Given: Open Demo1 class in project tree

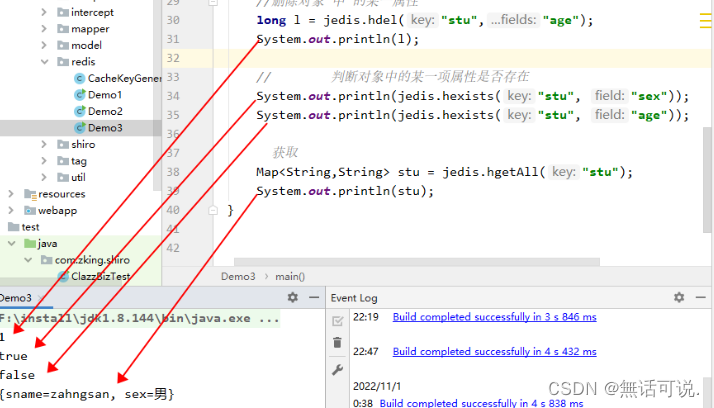Looking at the screenshot, I should click(x=105, y=95).
